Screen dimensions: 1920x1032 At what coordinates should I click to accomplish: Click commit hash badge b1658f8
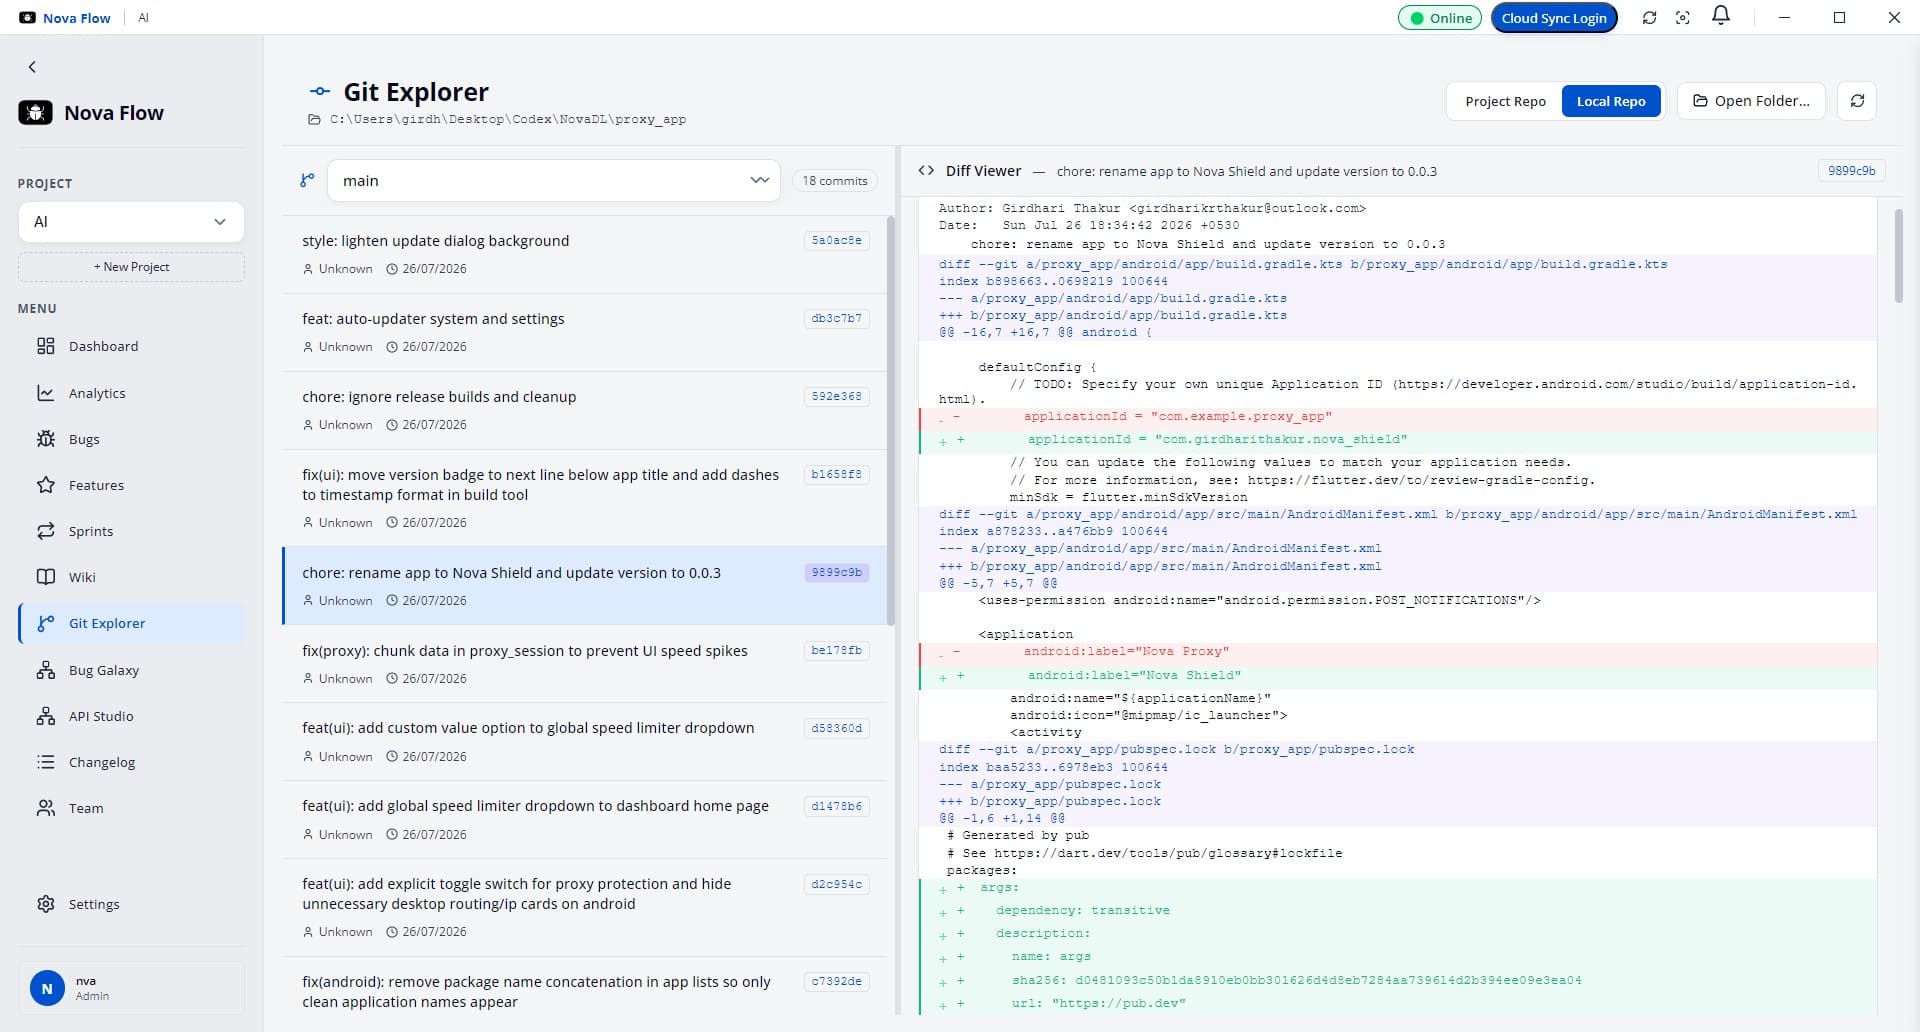click(836, 474)
